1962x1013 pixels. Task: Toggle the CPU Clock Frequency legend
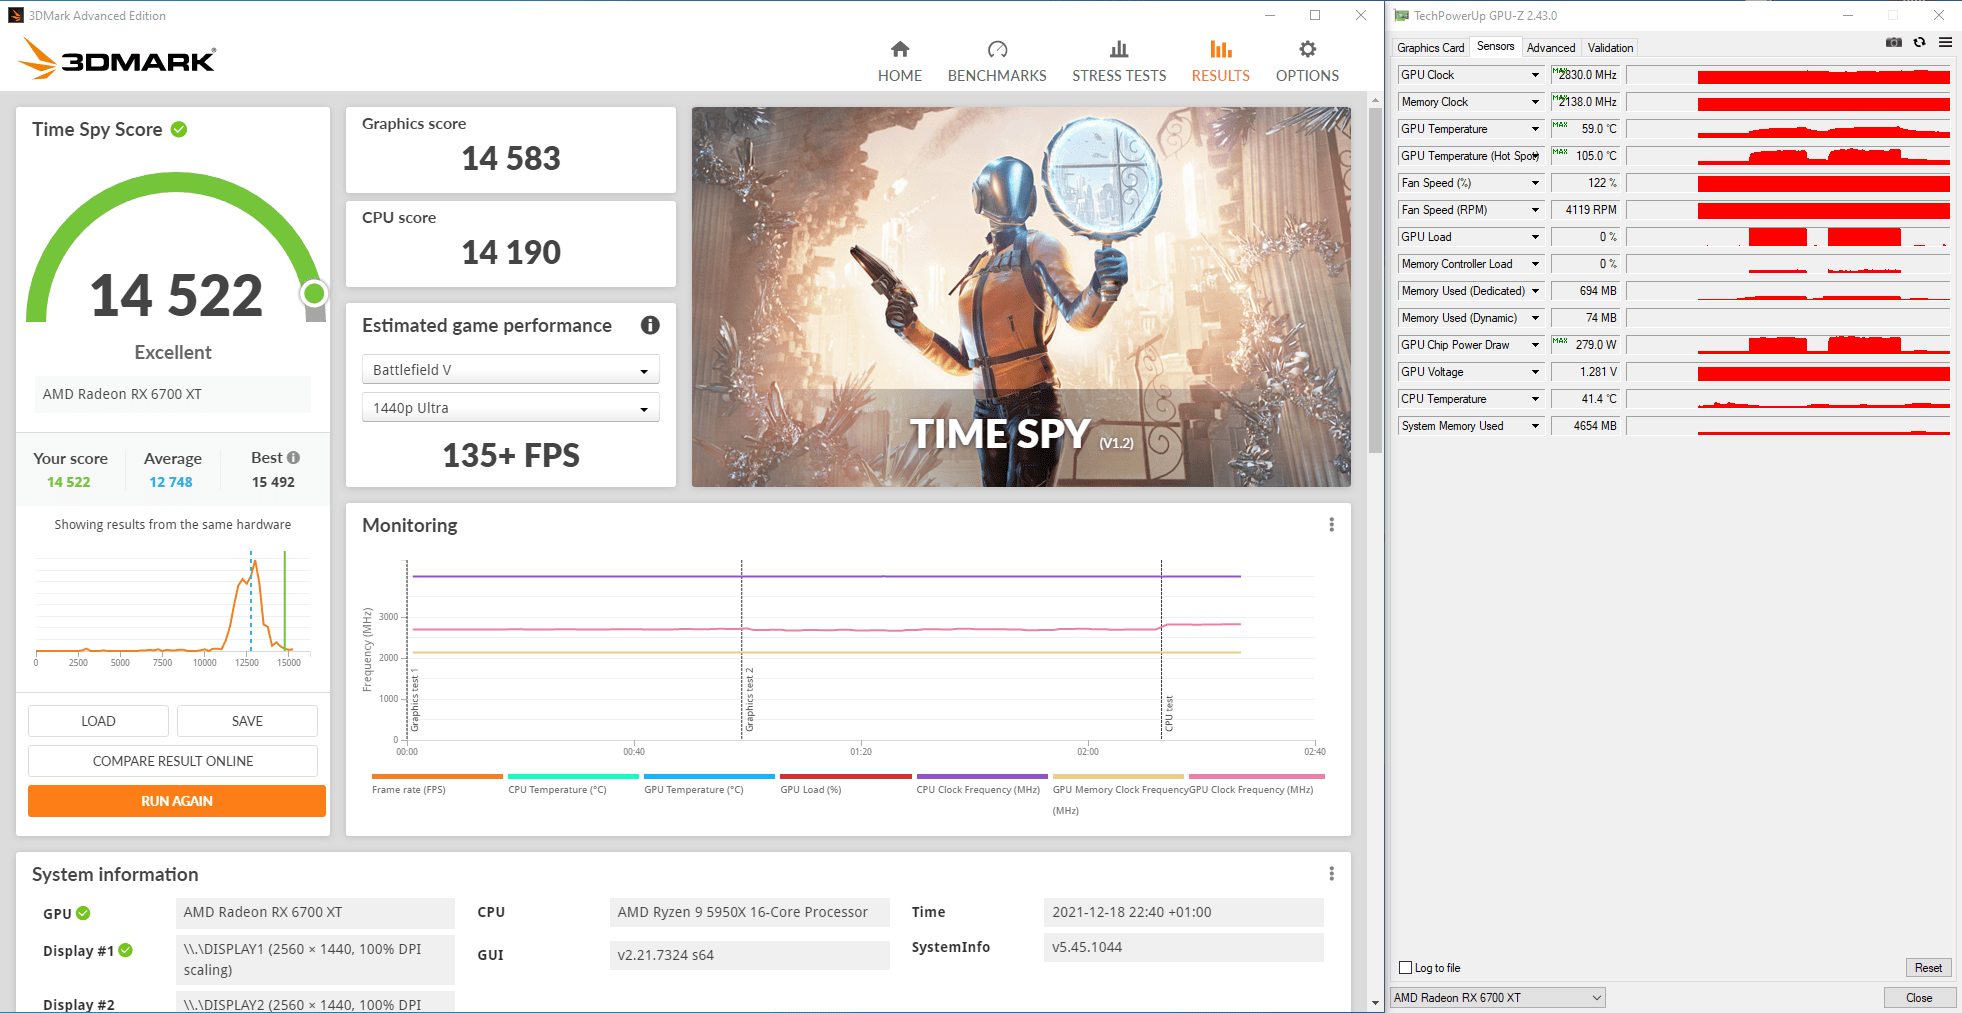[x=982, y=783]
